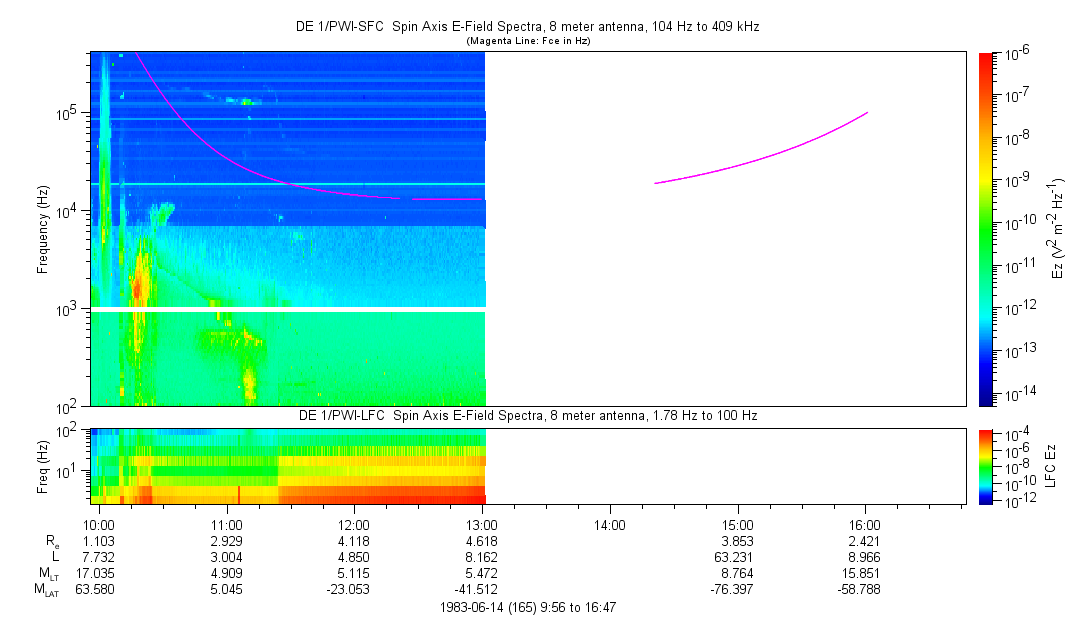This screenshot has width=1083, height=620.
Task: Click the 13:00 time axis label
Action: [x=481, y=525]
